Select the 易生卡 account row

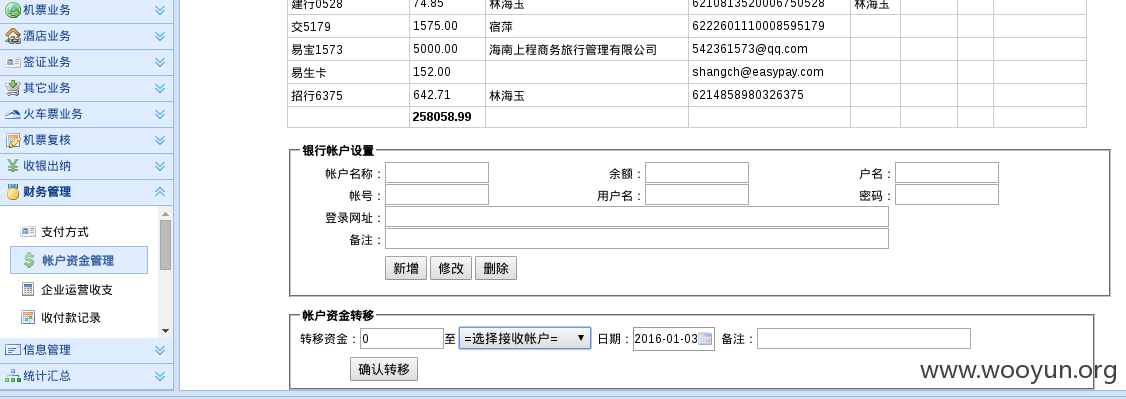(x=687, y=72)
